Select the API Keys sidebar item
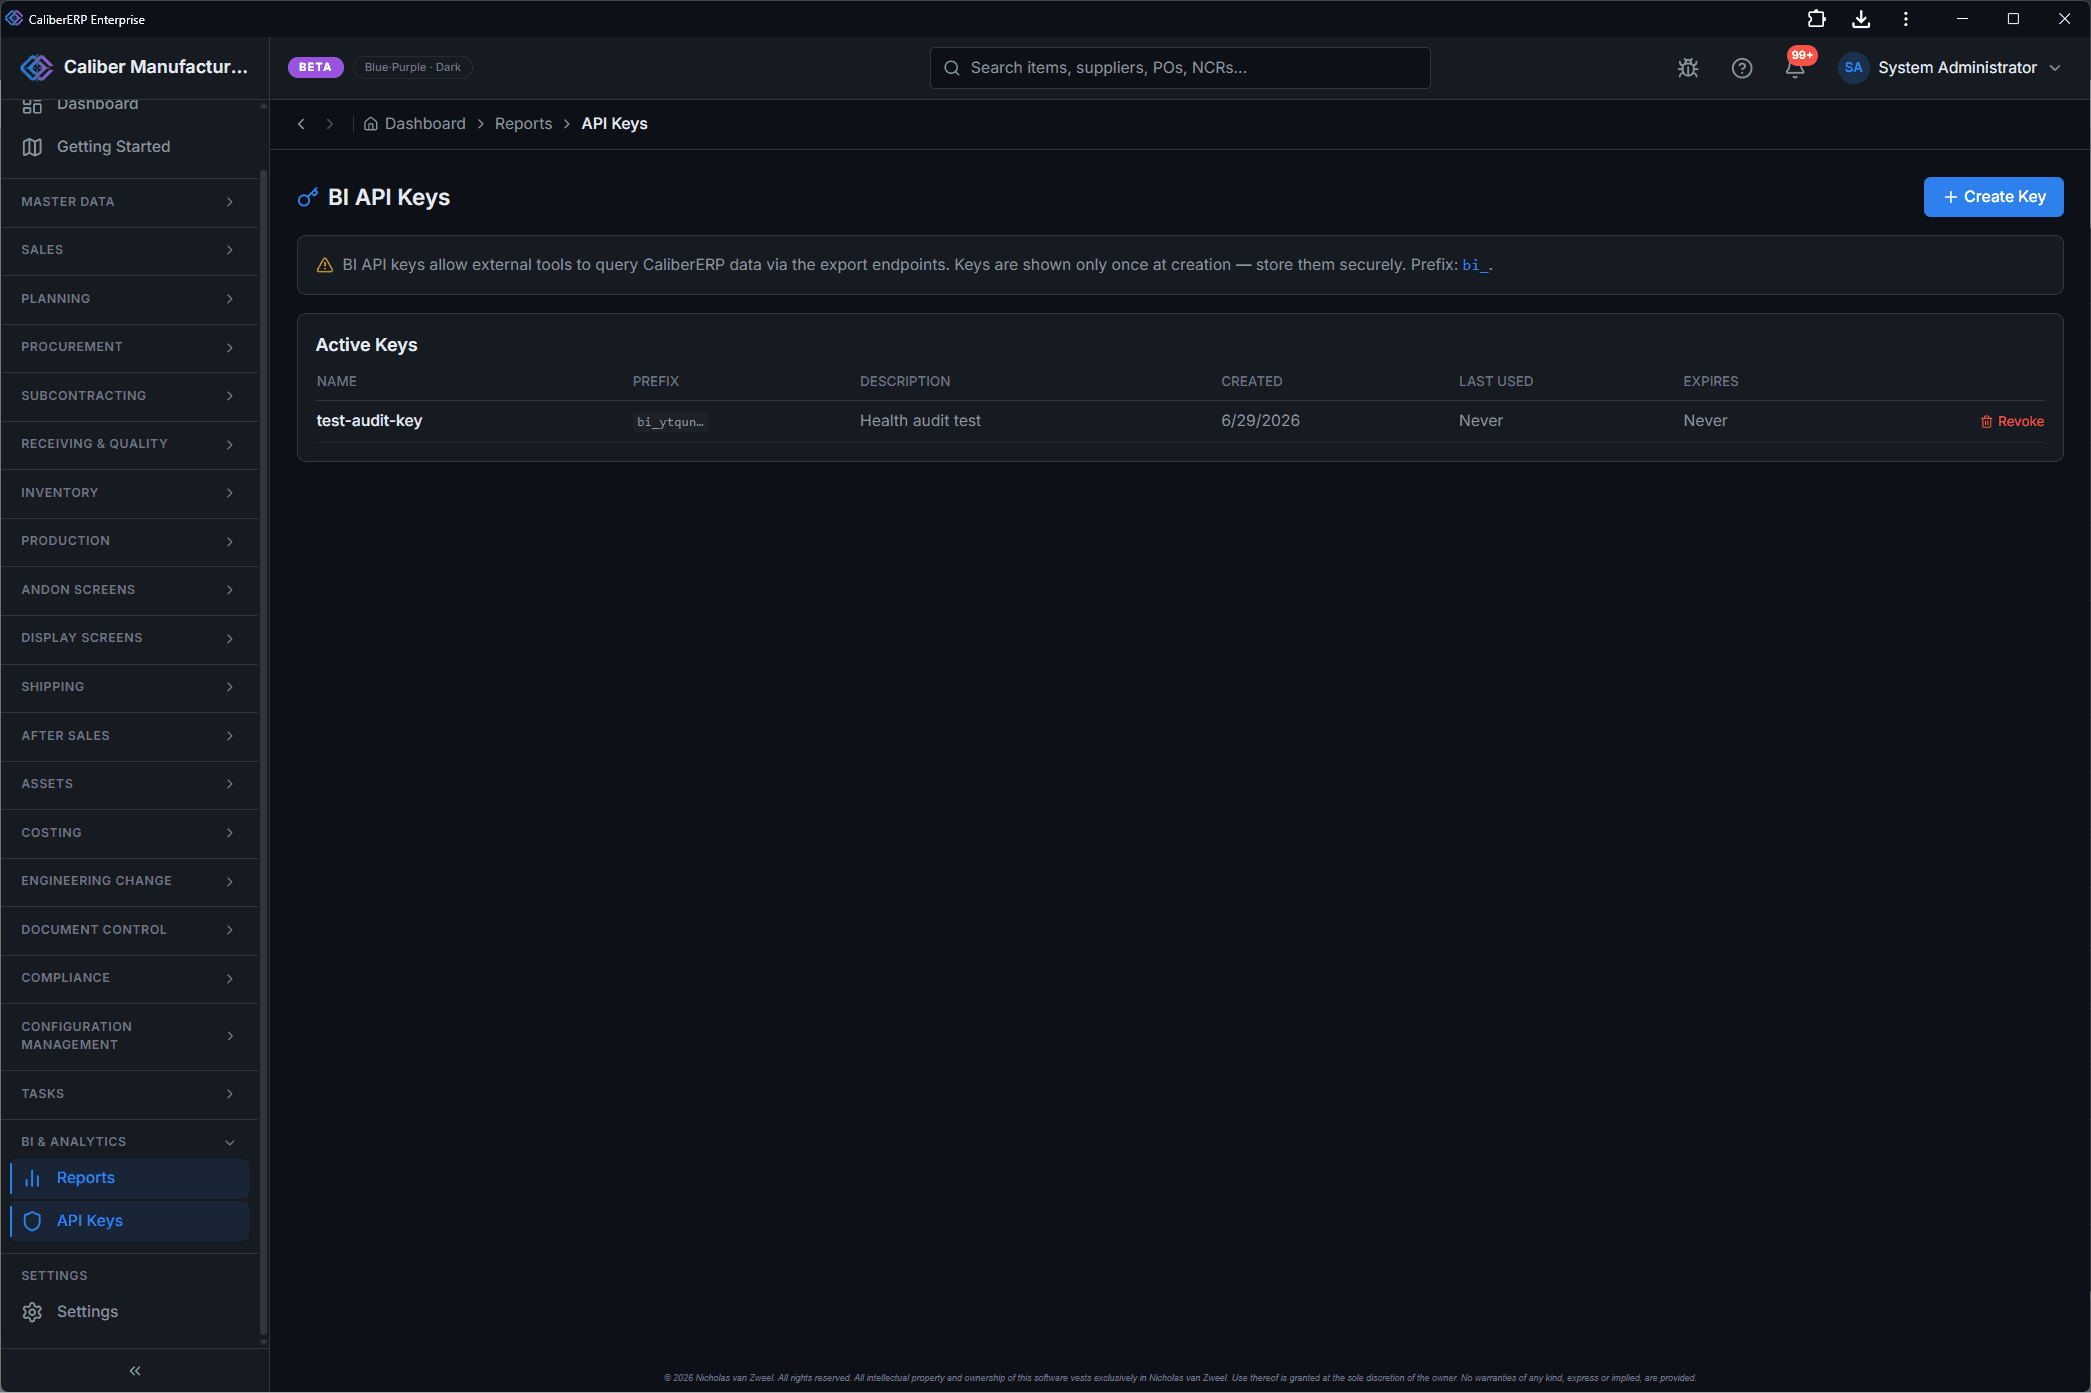 [x=129, y=1221]
